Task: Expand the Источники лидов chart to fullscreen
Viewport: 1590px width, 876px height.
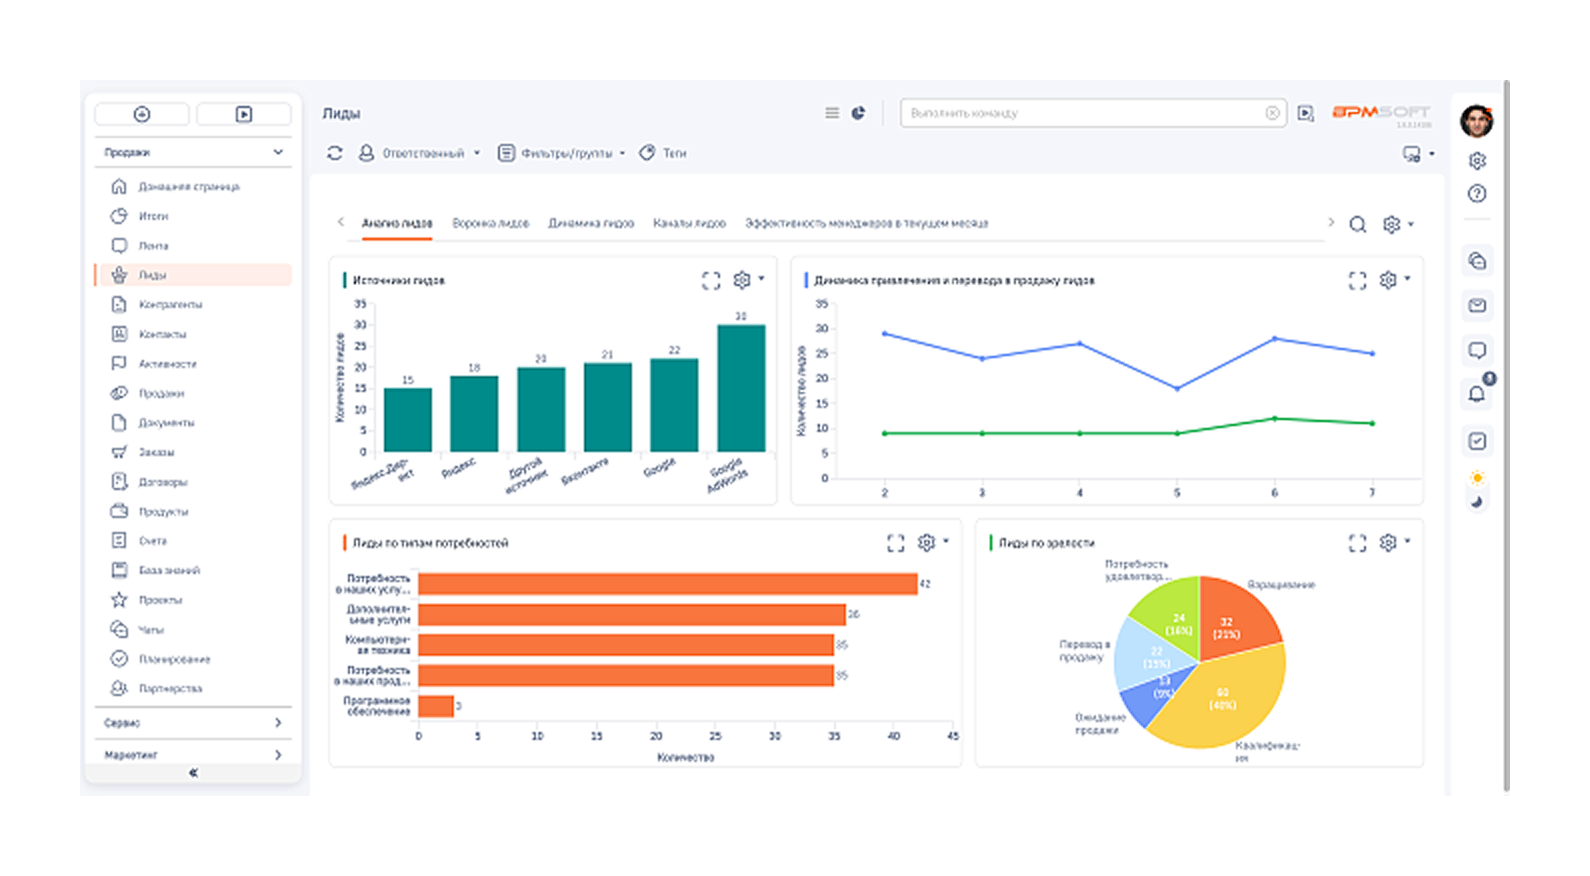Action: click(711, 281)
